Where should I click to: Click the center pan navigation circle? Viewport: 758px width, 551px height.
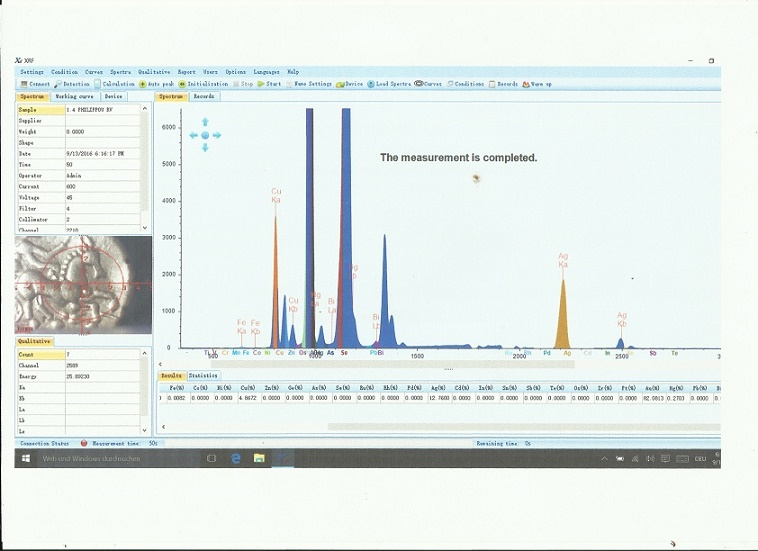coord(205,135)
